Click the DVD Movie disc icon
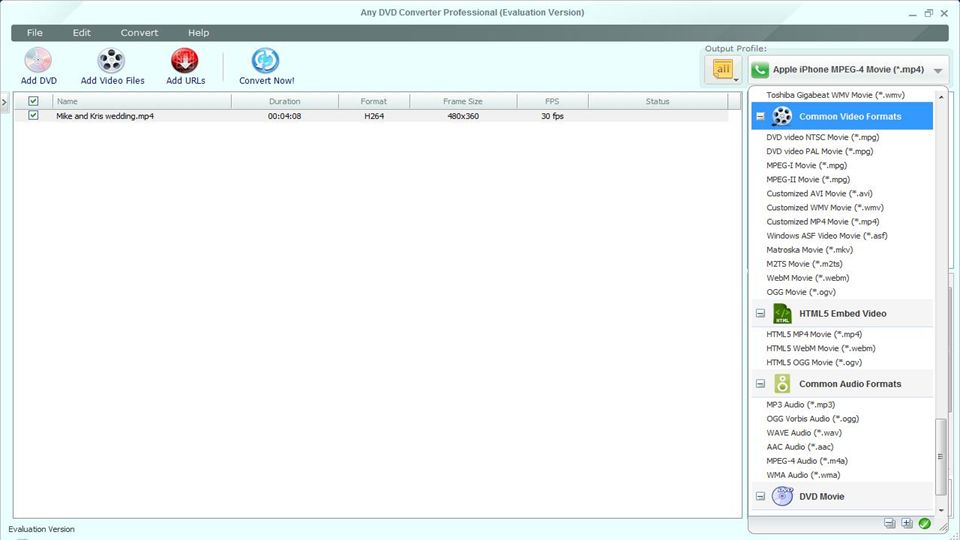Screen dimensions: 960x540 [x=782, y=496]
